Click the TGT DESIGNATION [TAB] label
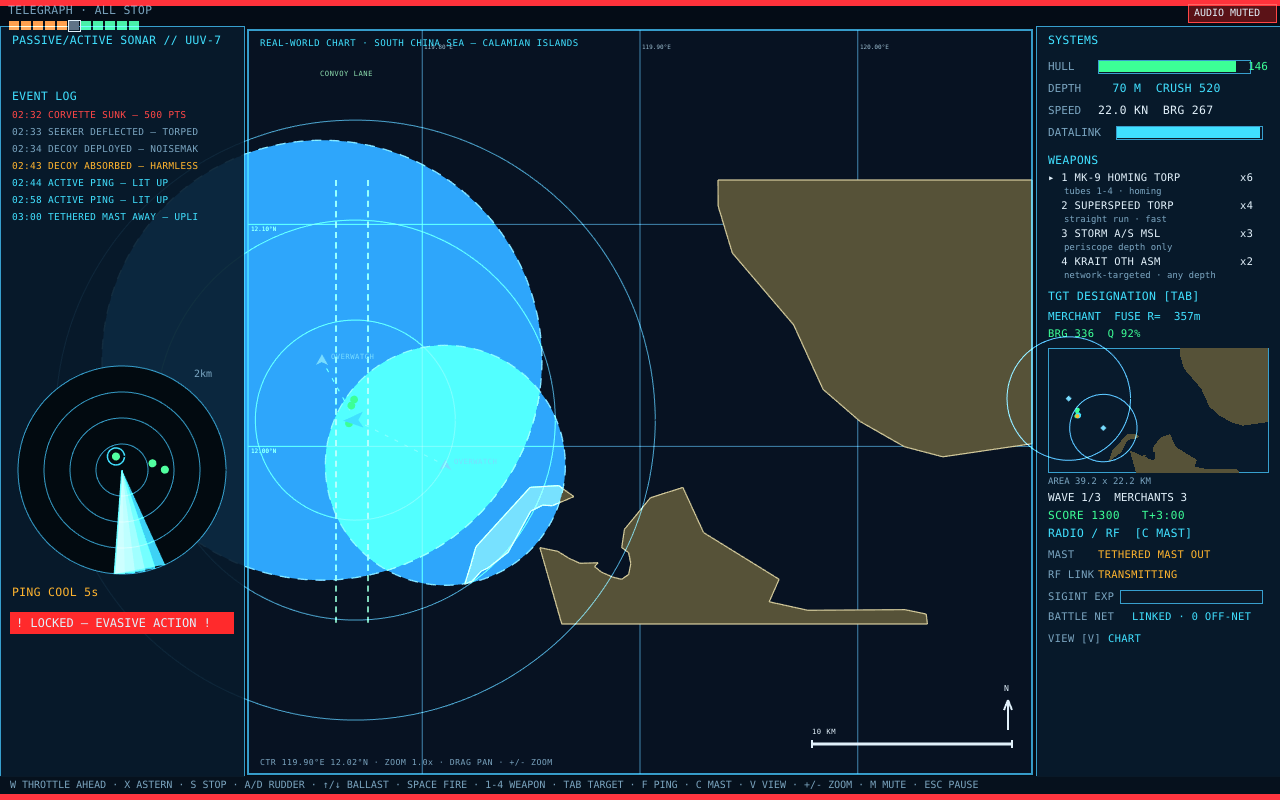This screenshot has height=800, width=1280. (1123, 296)
